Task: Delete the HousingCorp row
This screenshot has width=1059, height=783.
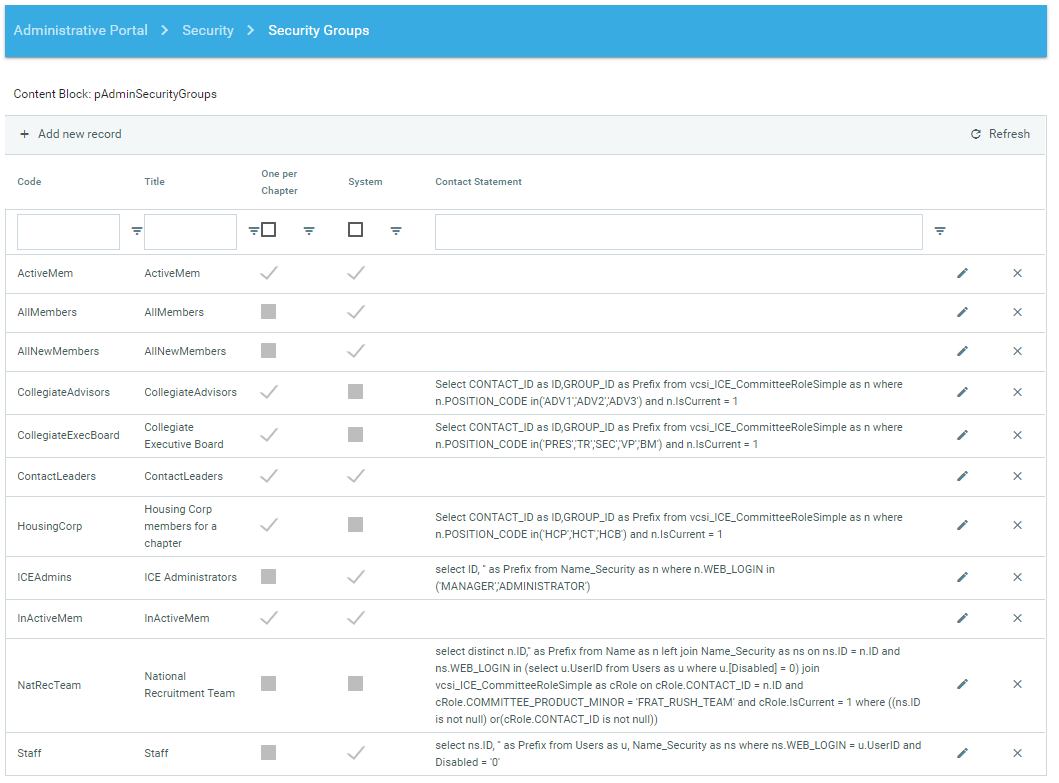Action: tap(1017, 525)
